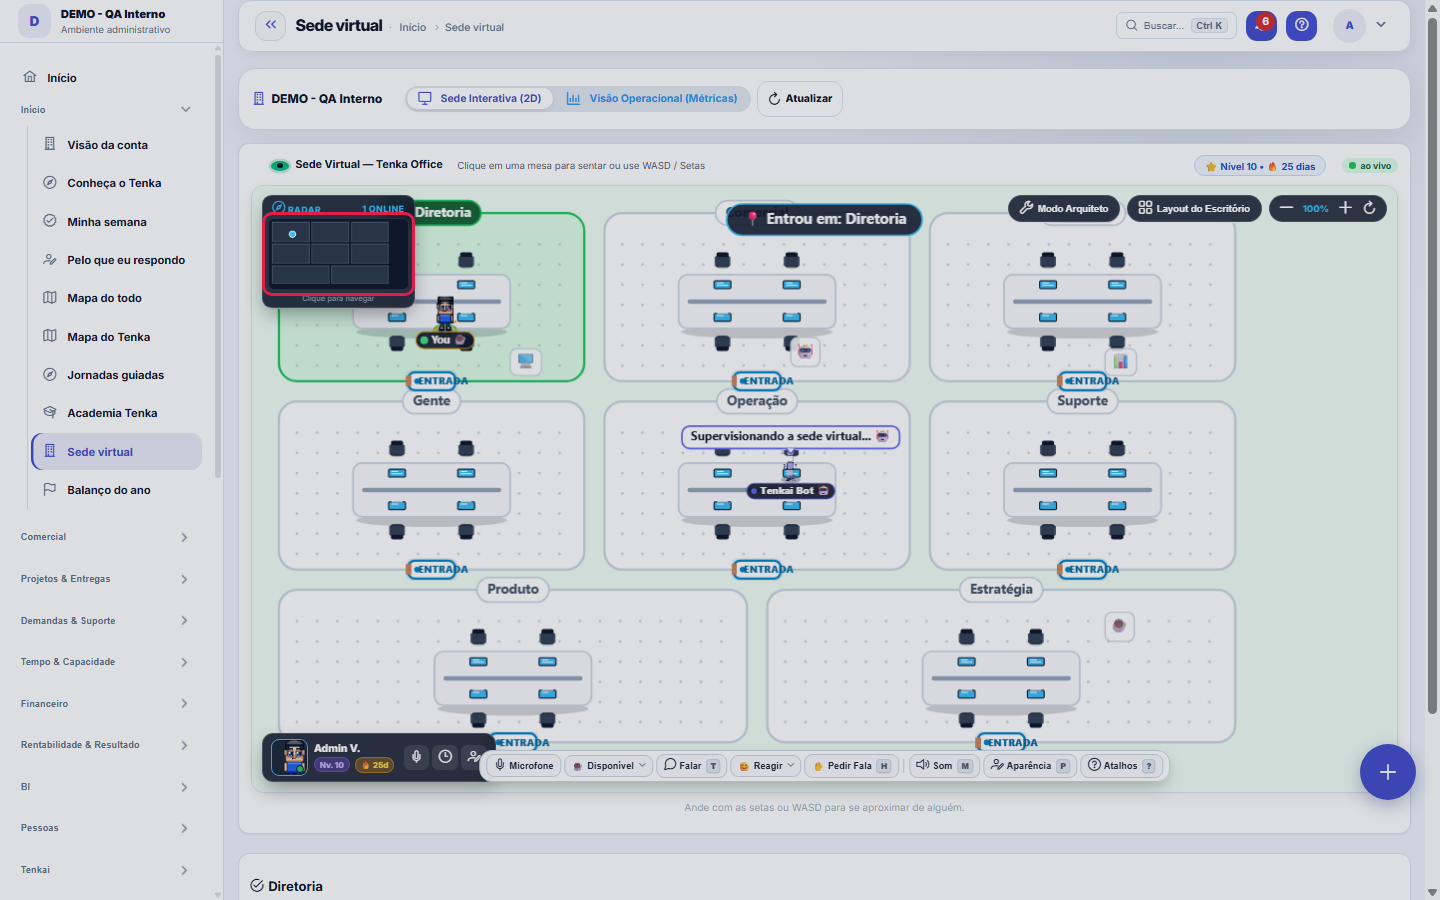Zoom out the office map with minus

coord(1286,208)
